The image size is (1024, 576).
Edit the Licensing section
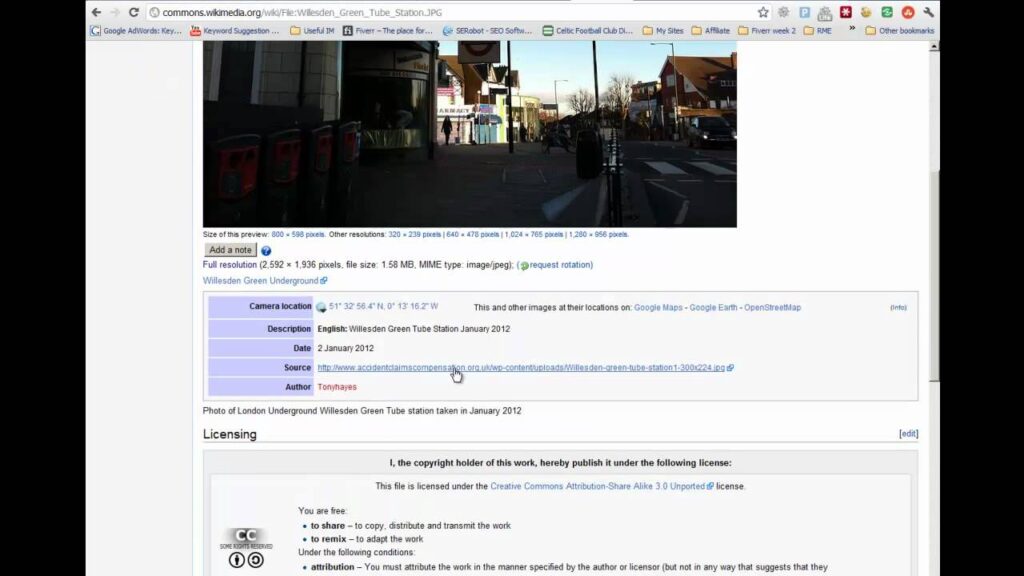pyautogui.click(x=908, y=434)
